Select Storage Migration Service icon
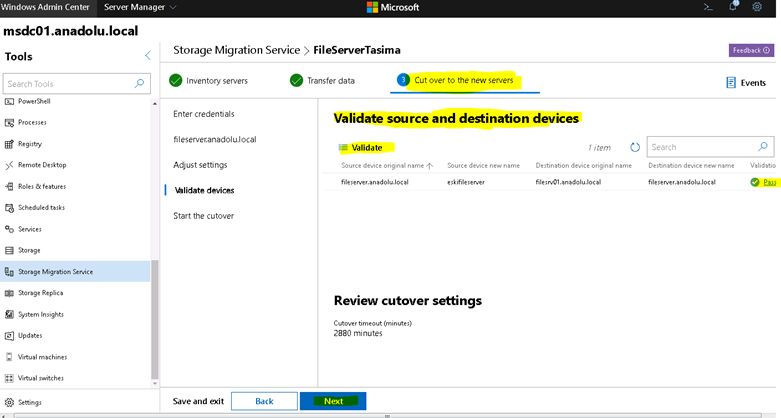Image resolution: width=781 pixels, height=418 pixels. coord(9,272)
